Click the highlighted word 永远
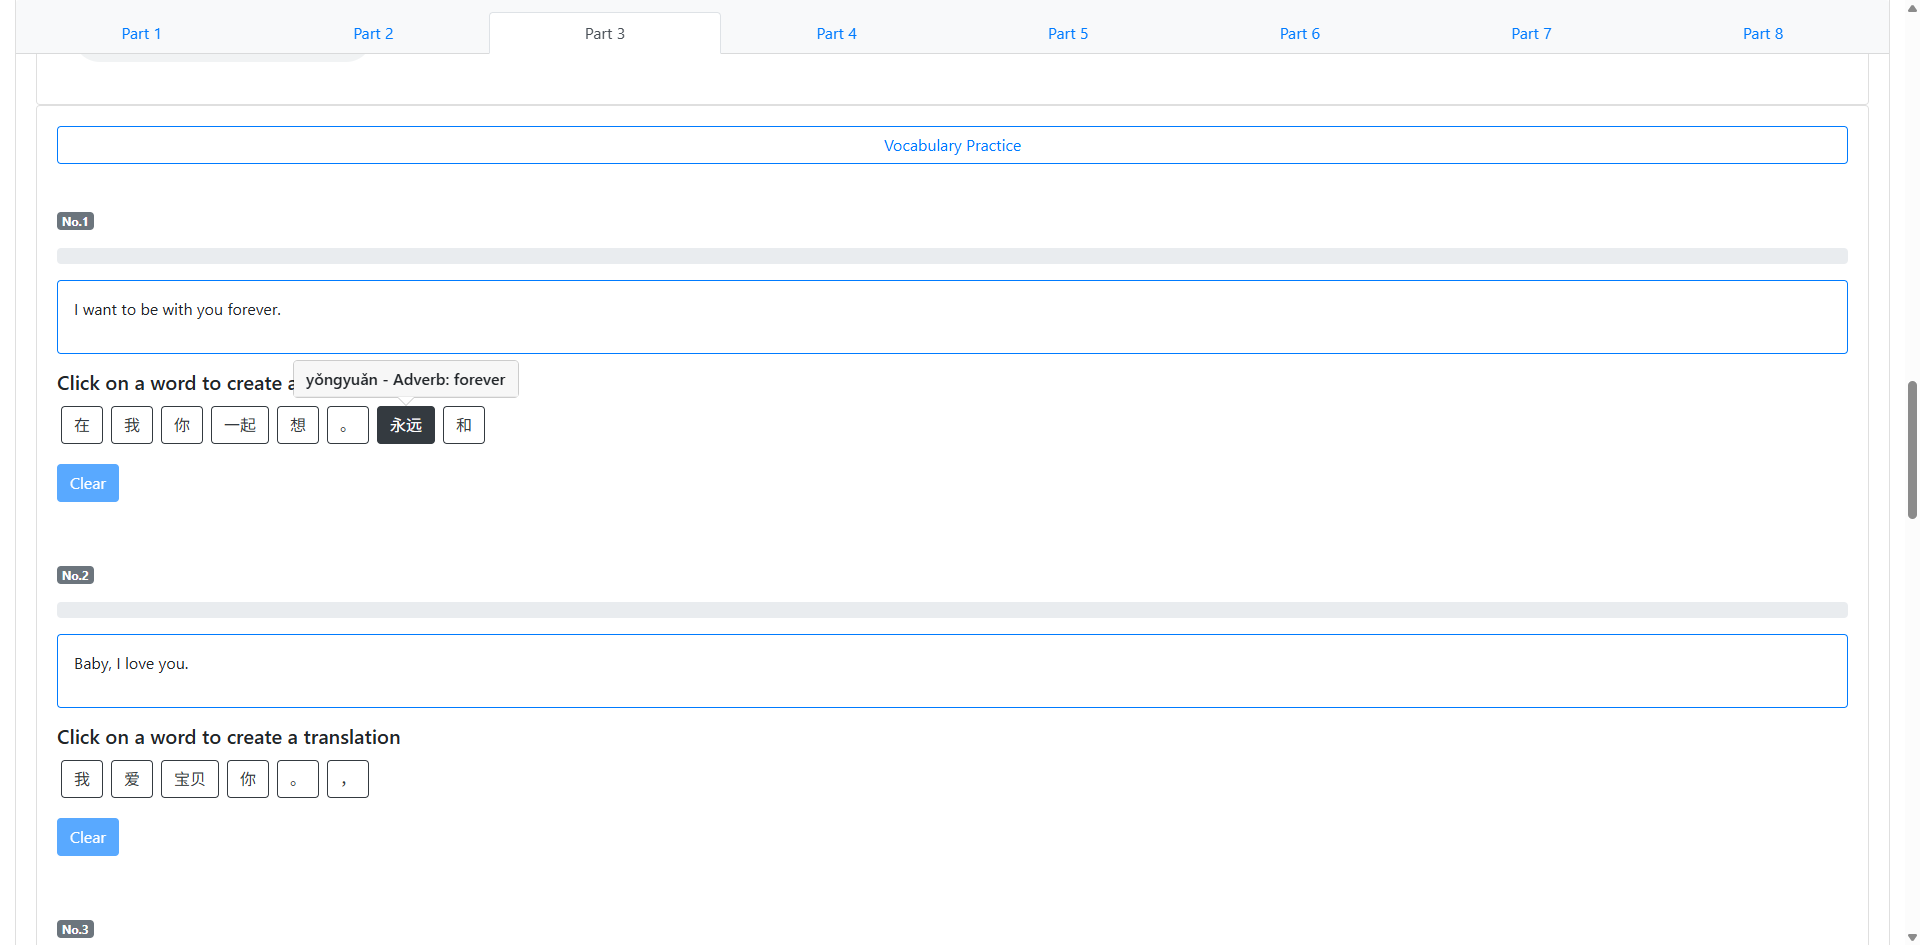Screen dimensions: 1920x945 coord(406,425)
